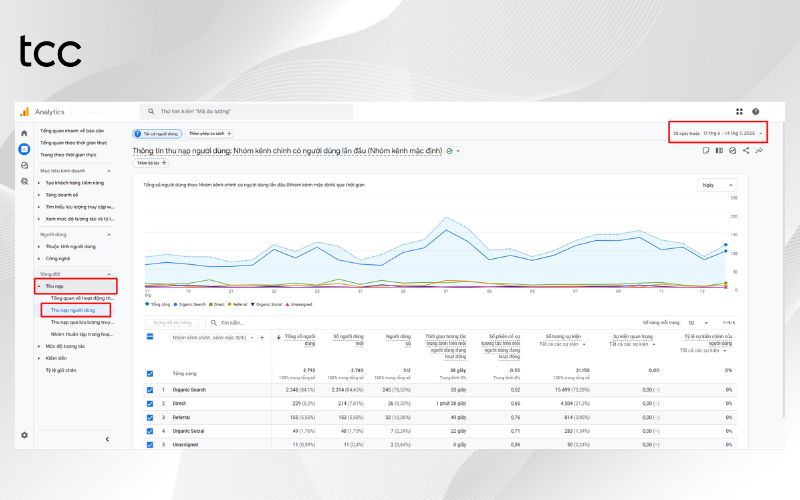Click the table search magnifier icon
800x500 pixels.
point(214,322)
